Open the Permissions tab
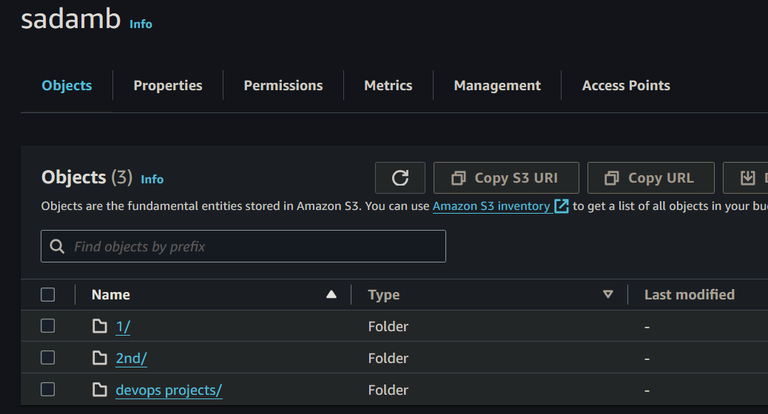The image size is (768, 414). click(x=283, y=86)
